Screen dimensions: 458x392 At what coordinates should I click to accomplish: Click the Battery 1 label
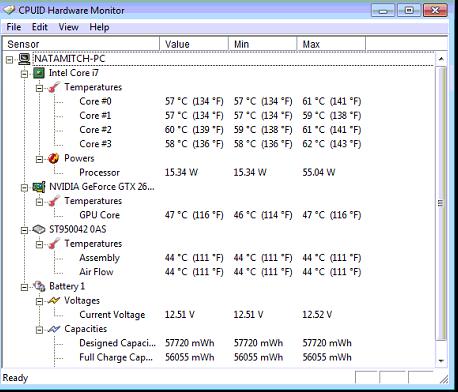click(67, 286)
